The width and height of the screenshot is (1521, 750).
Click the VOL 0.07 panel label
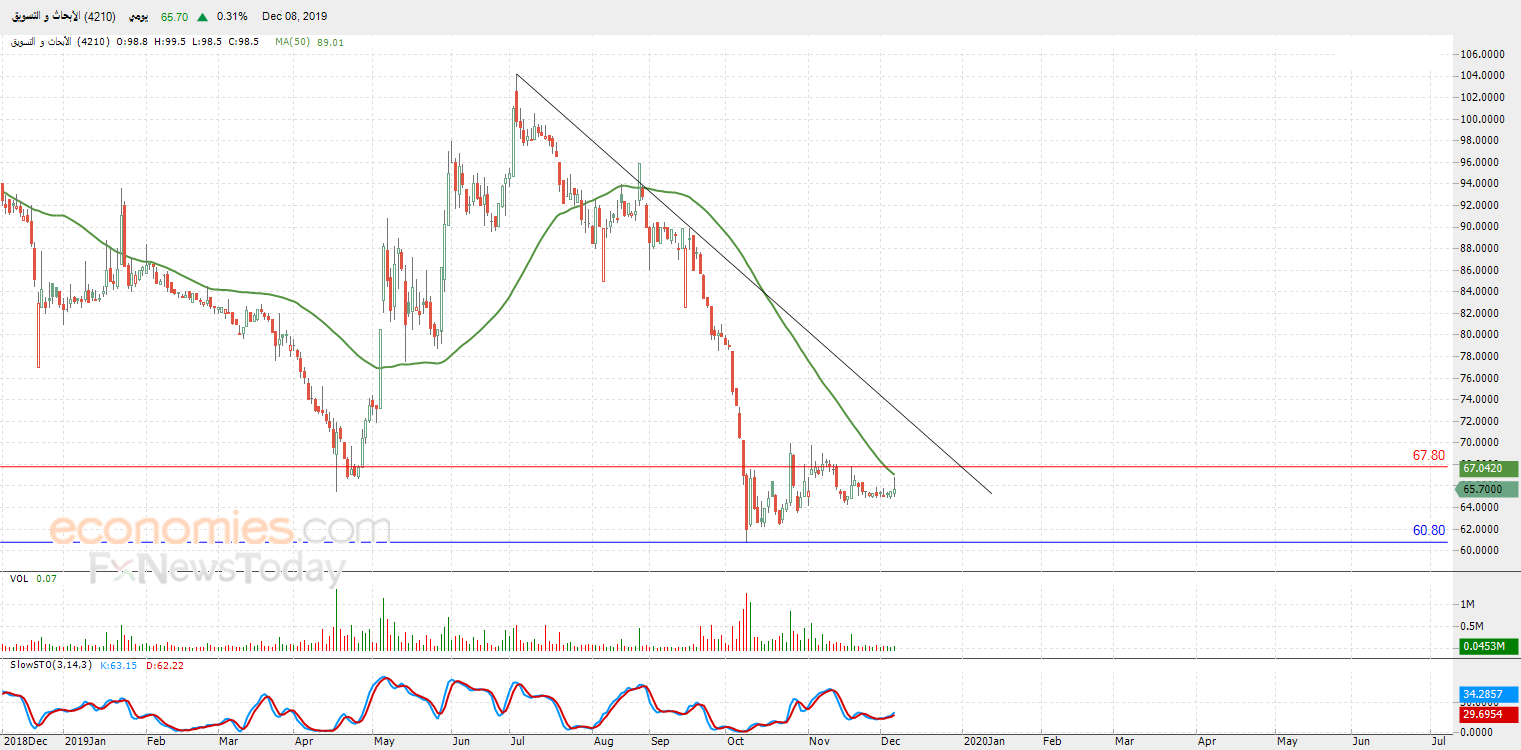32,579
